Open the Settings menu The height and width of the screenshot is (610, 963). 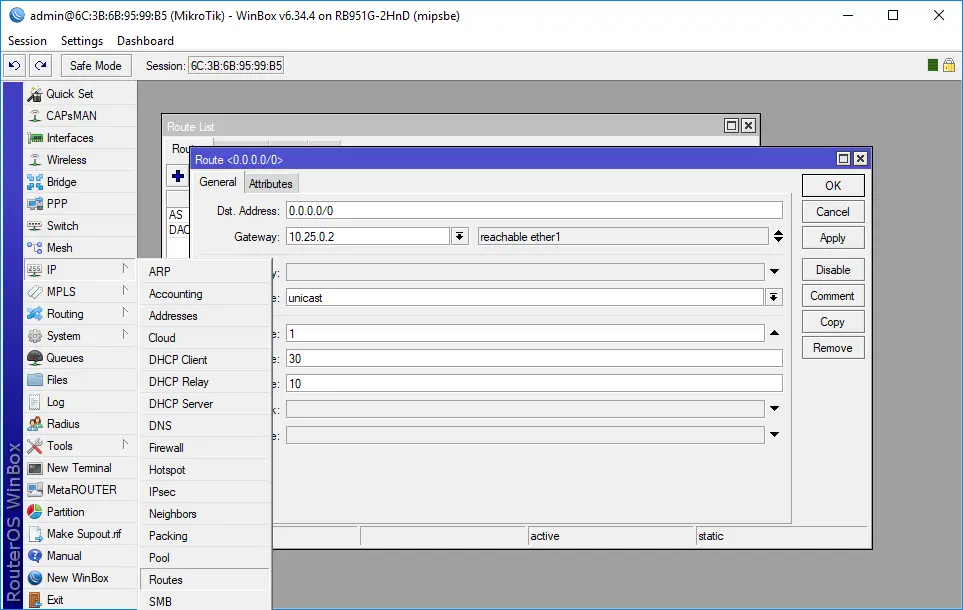(x=82, y=41)
